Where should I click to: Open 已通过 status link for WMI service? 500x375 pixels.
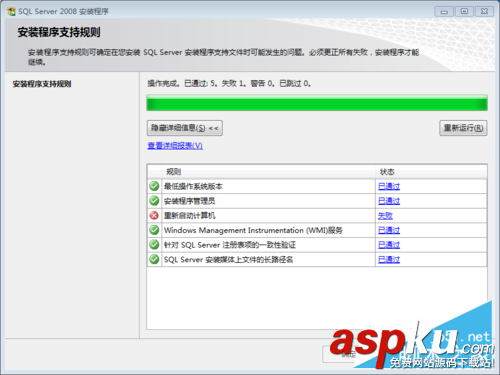click(x=389, y=230)
